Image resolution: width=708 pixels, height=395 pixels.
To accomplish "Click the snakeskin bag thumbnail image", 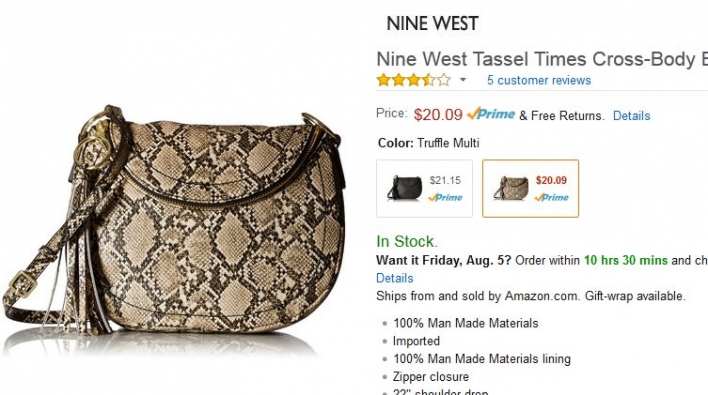I will click(511, 188).
